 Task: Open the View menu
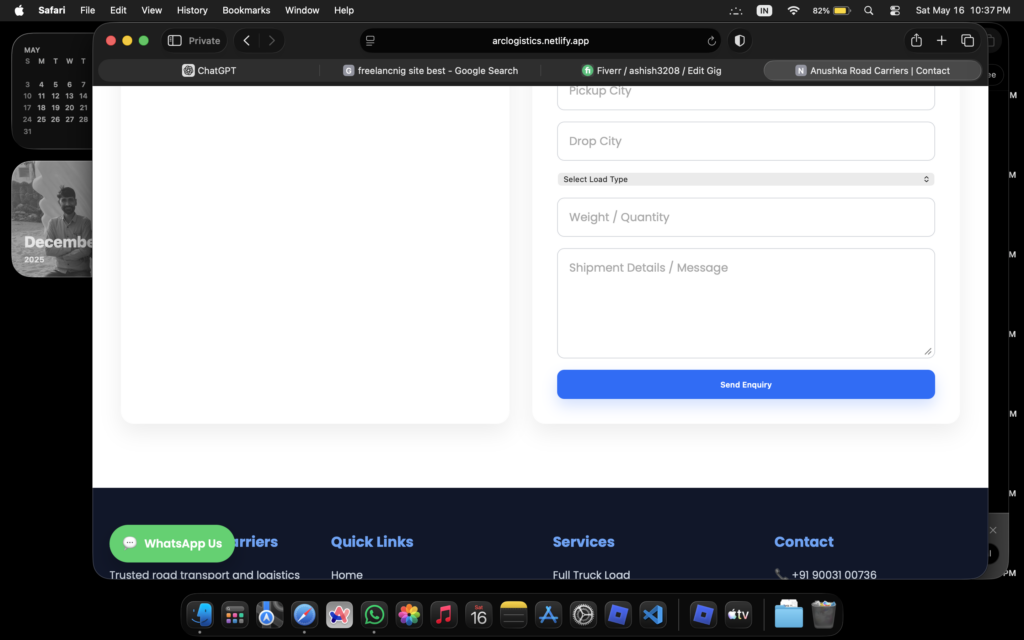click(x=152, y=10)
